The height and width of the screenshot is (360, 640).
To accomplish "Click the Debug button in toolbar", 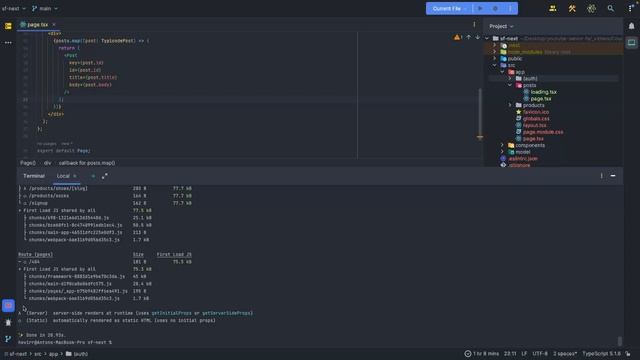I will (495, 9).
